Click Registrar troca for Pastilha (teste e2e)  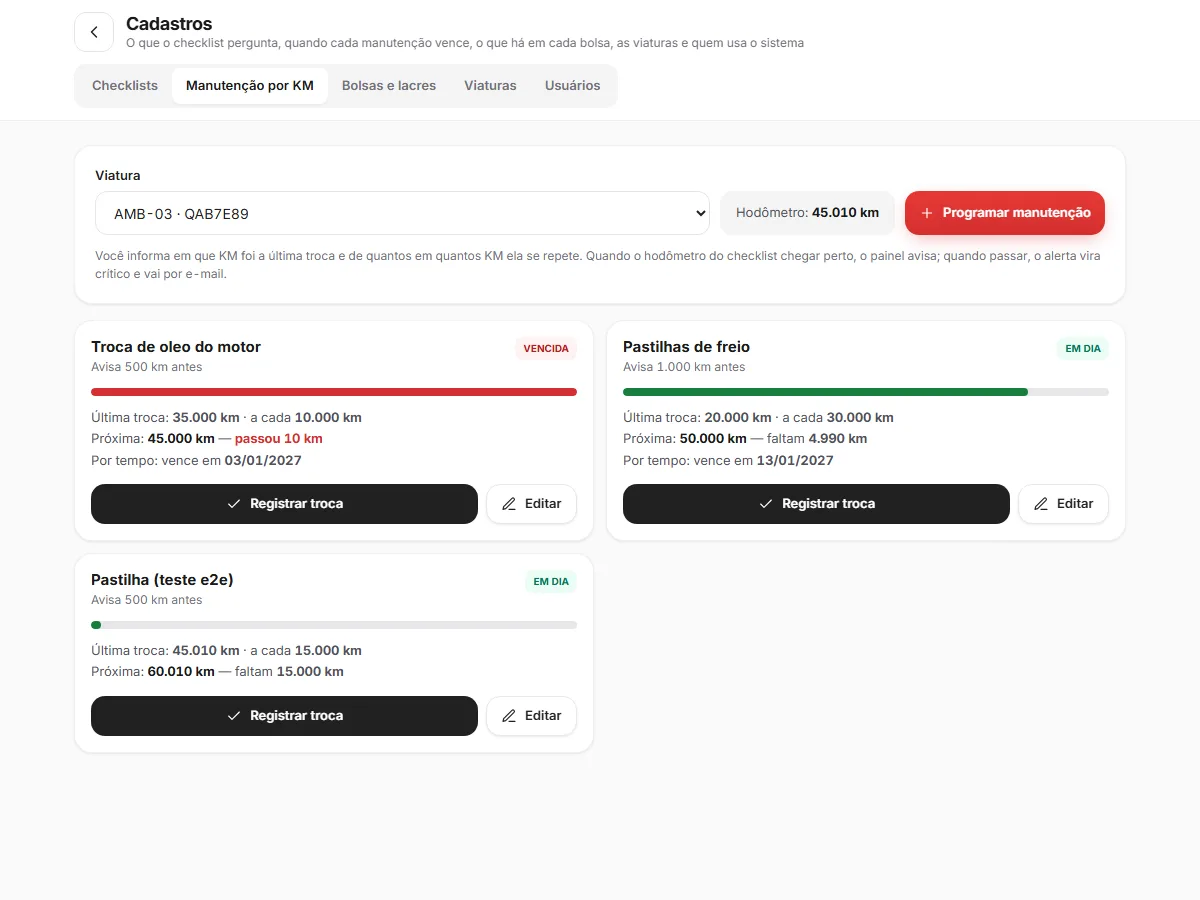[x=284, y=716]
